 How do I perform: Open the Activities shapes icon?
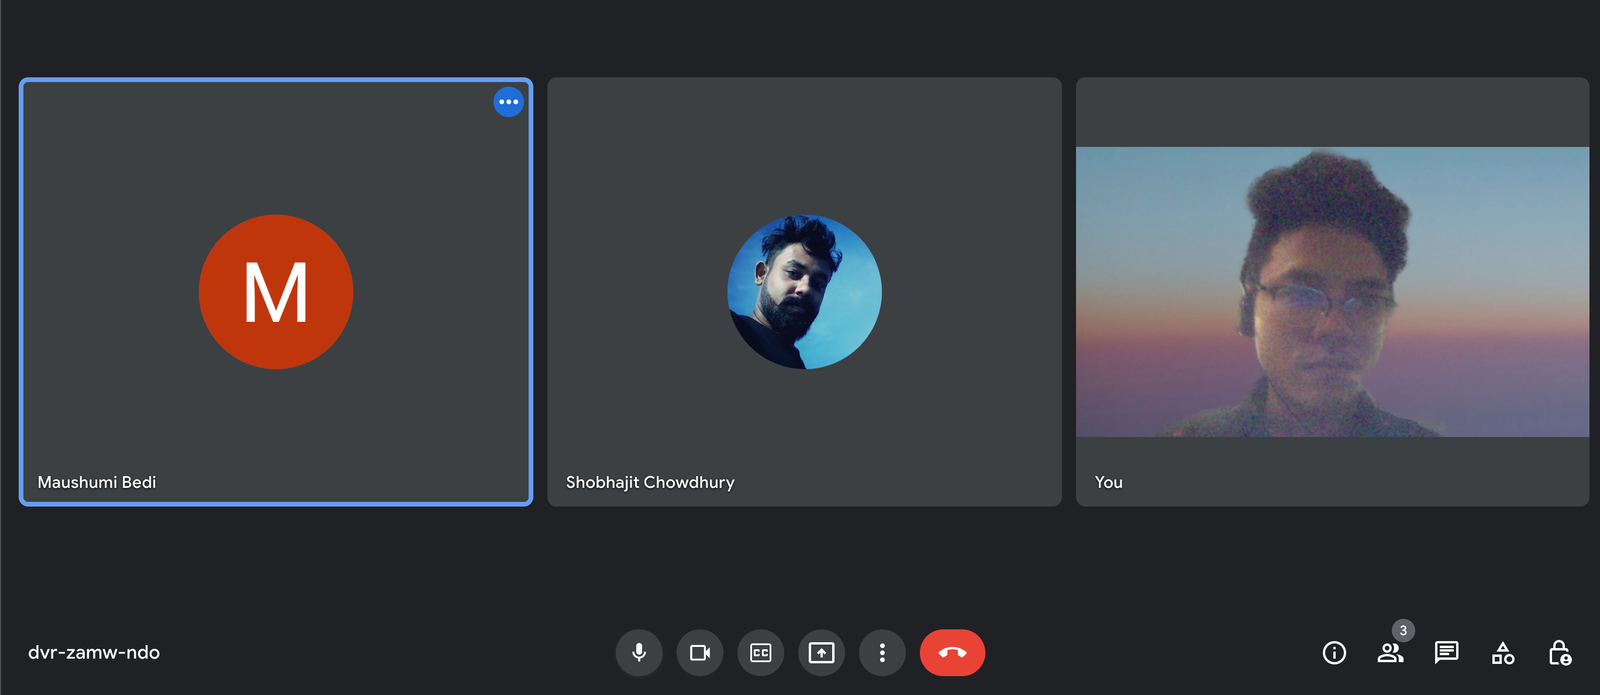[x=1503, y=653]
